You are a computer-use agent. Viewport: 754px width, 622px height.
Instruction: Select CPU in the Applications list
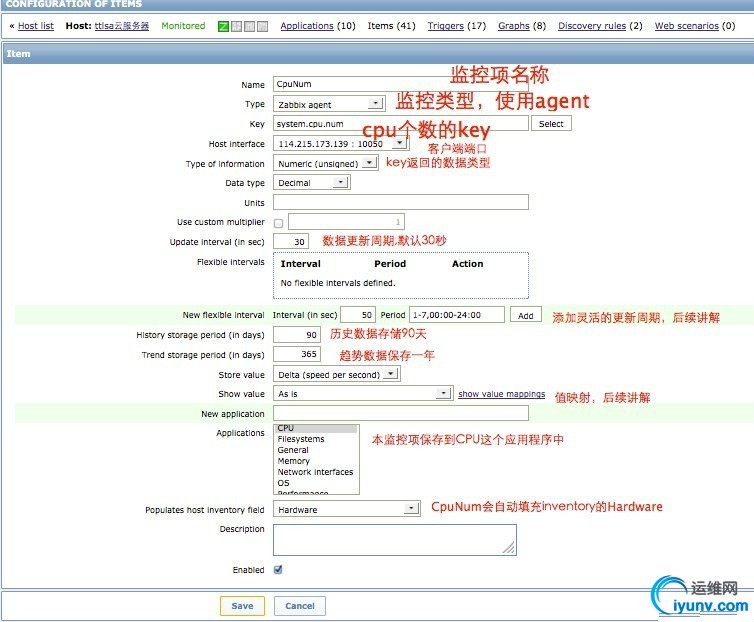pos(316,428)
